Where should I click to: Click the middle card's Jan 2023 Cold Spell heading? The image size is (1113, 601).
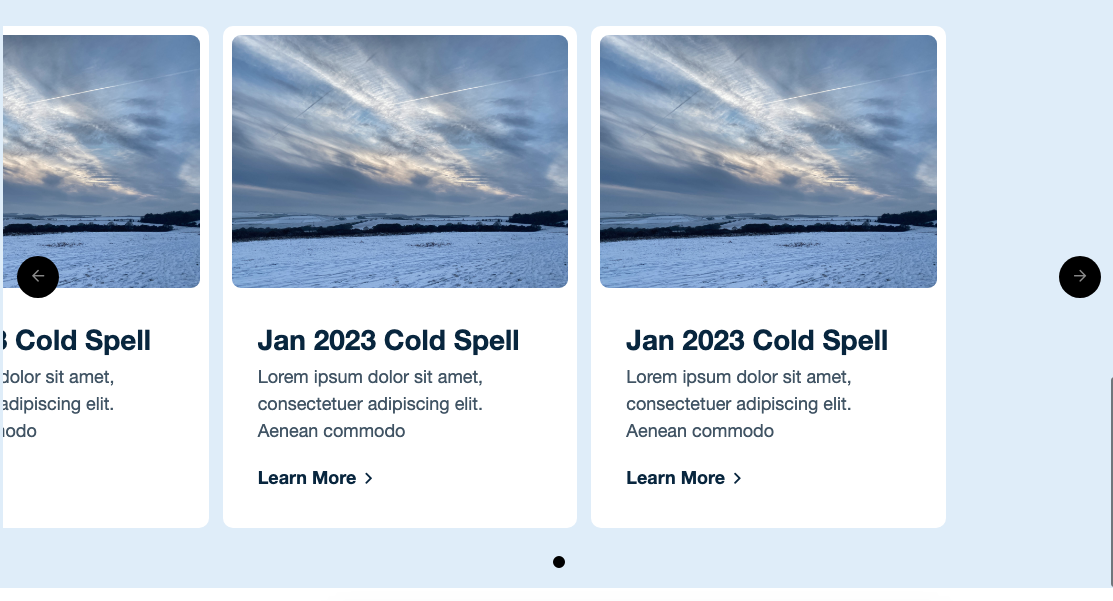click(388, 341)
